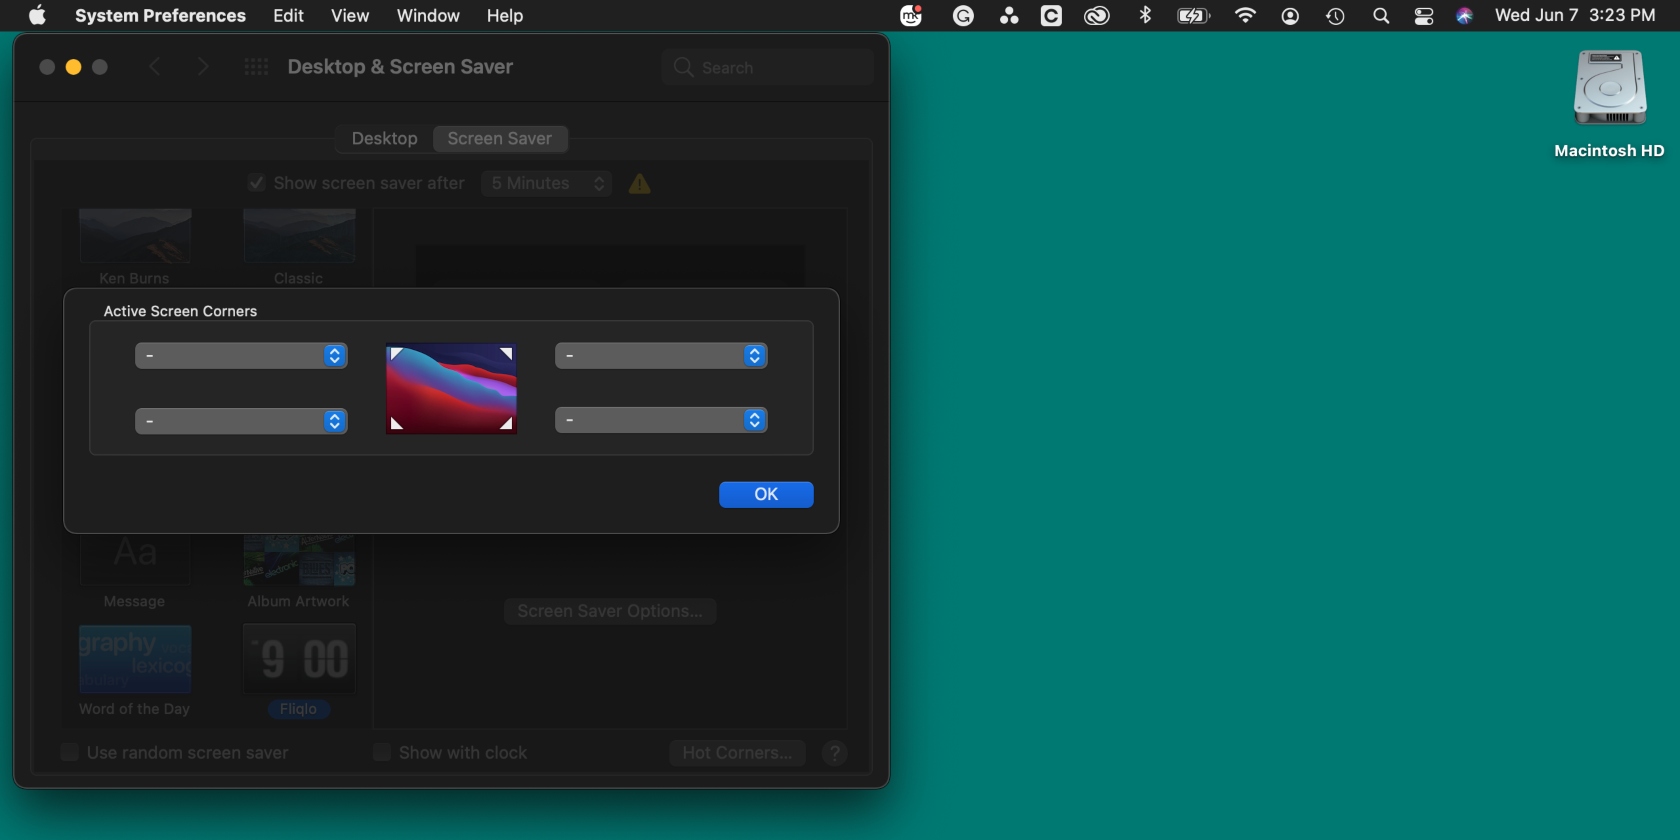Image resolution: width=1680 pixels, height=840 pixels.
Task: Click the Creative Cloud menu bar icon
Action: coord(1097,16)
